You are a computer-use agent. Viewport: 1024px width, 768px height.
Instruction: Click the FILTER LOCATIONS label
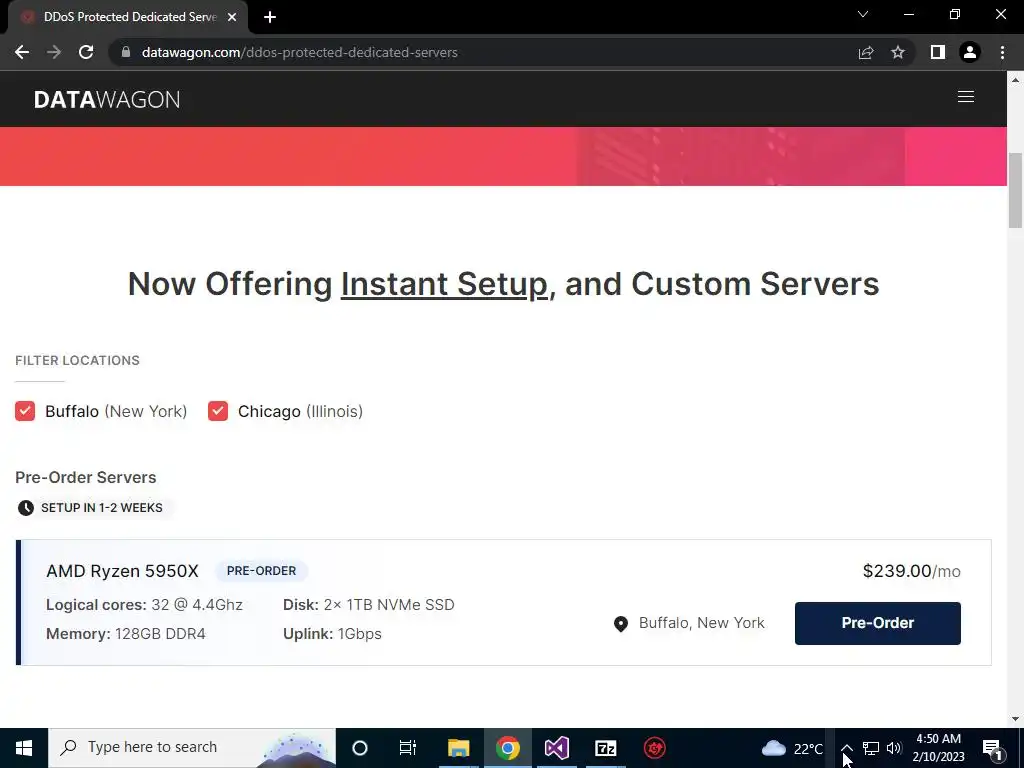click(77, 360)
